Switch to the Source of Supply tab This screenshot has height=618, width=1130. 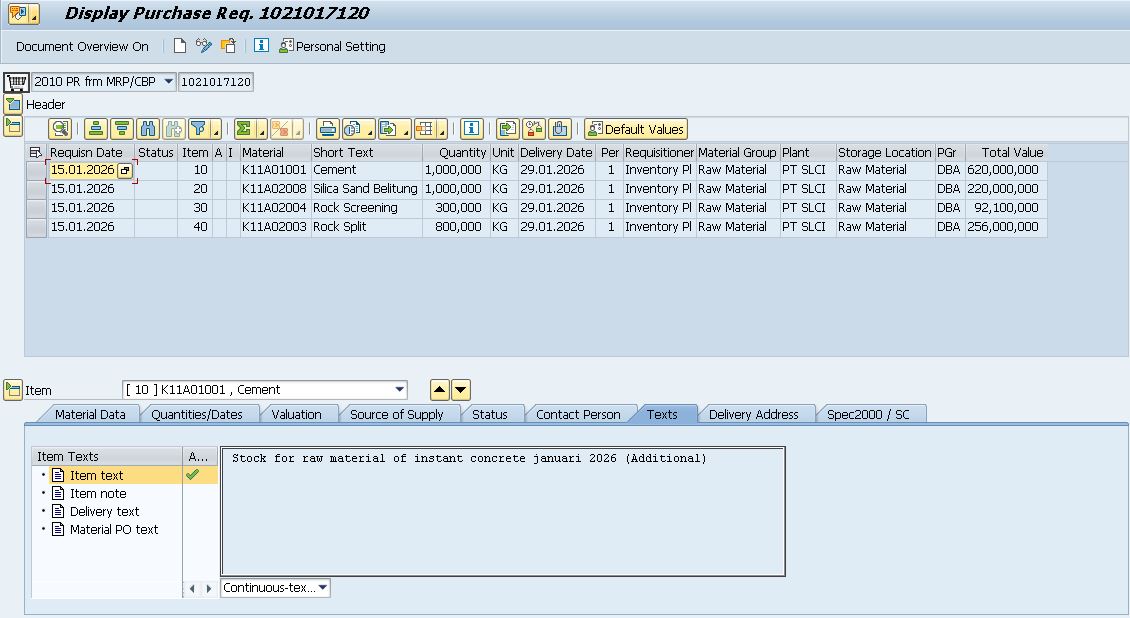[x=396, y=414]
